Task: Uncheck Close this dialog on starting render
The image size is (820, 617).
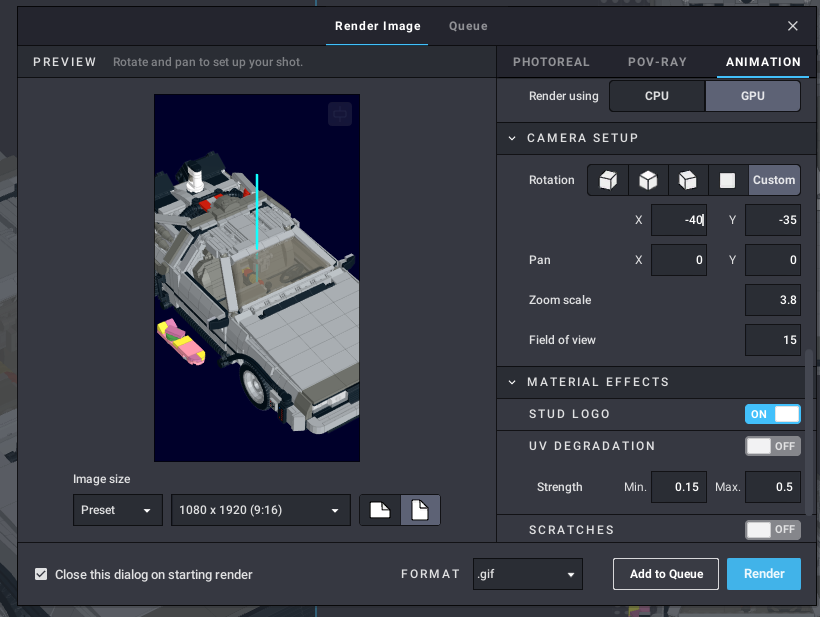Action: point(41,574)
